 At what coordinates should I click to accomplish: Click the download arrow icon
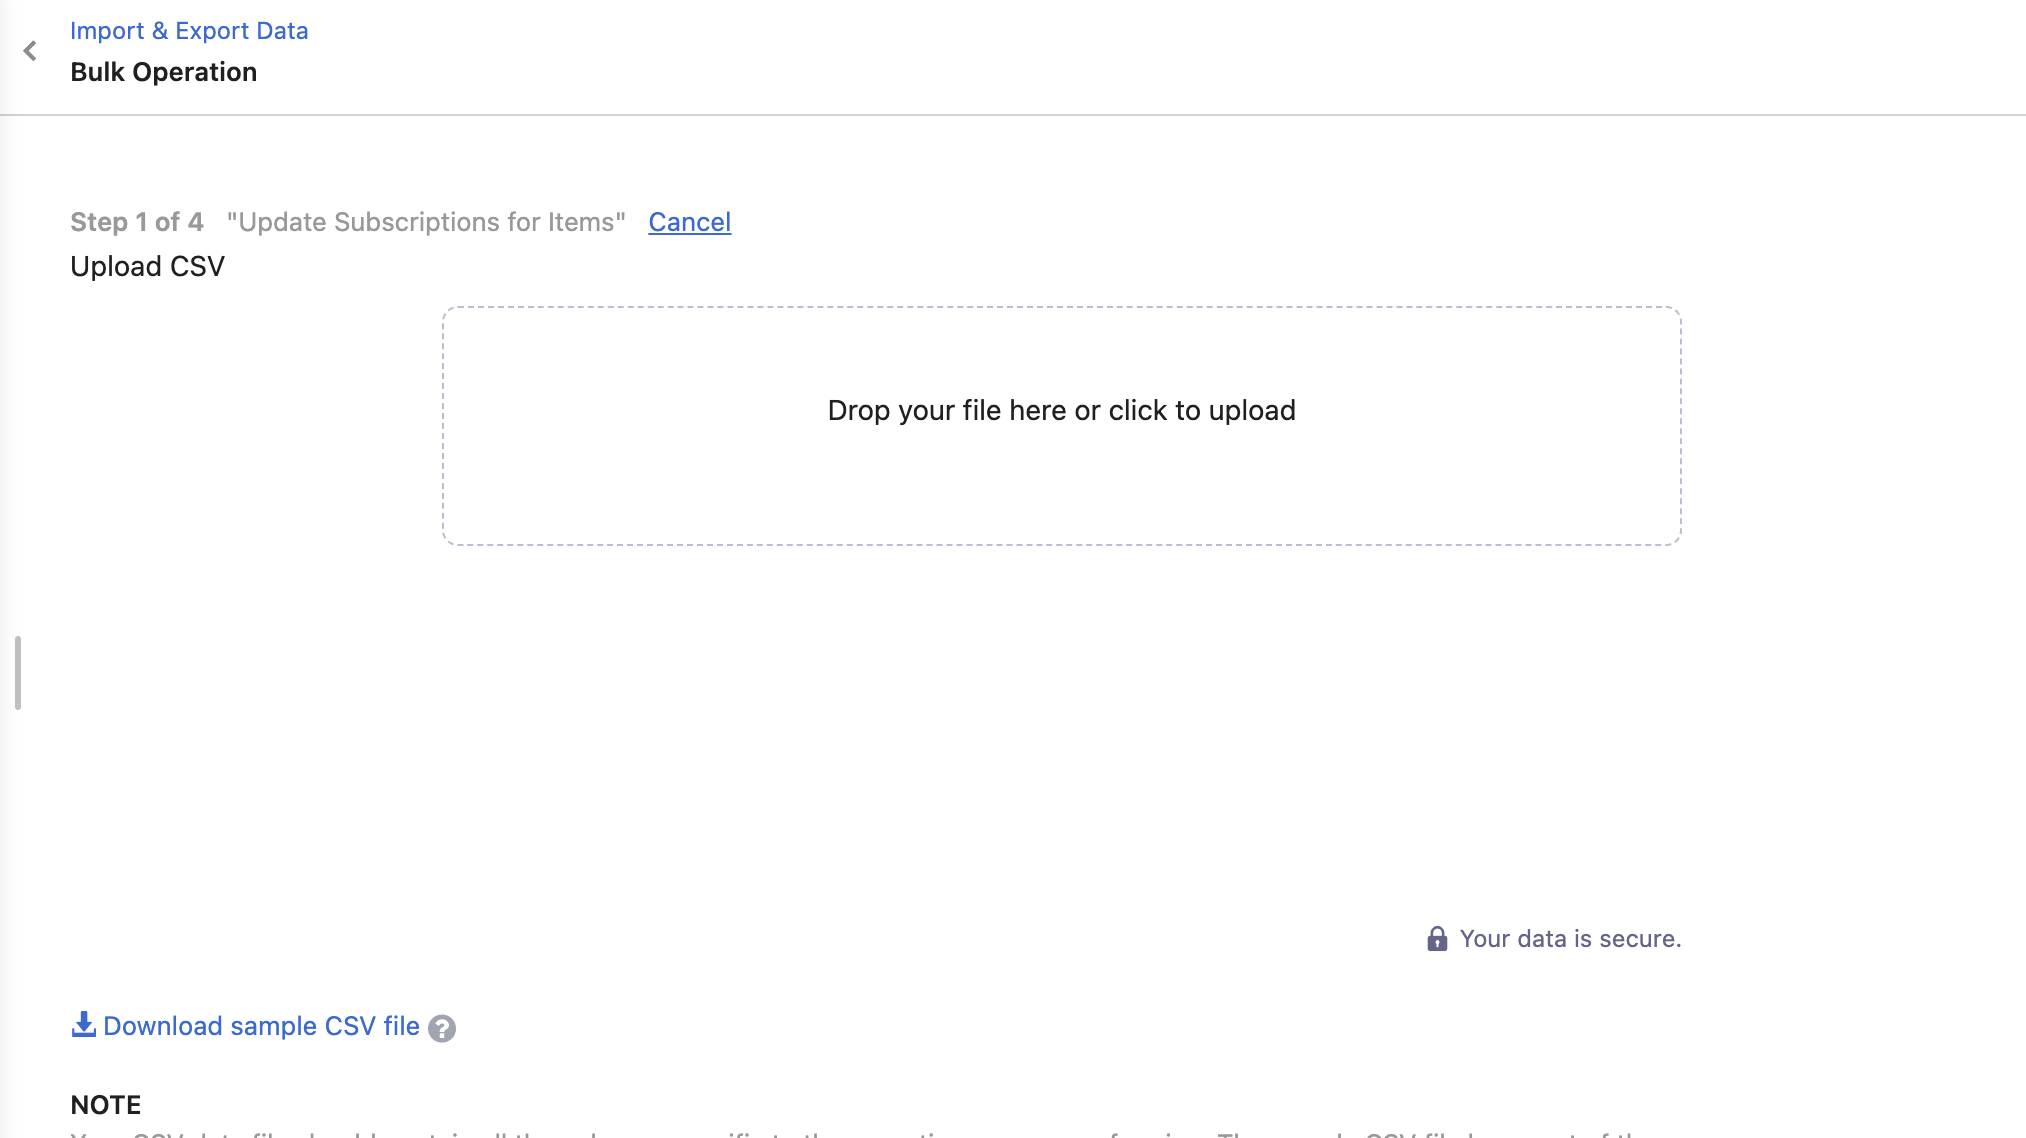[x=83, y=1025]
